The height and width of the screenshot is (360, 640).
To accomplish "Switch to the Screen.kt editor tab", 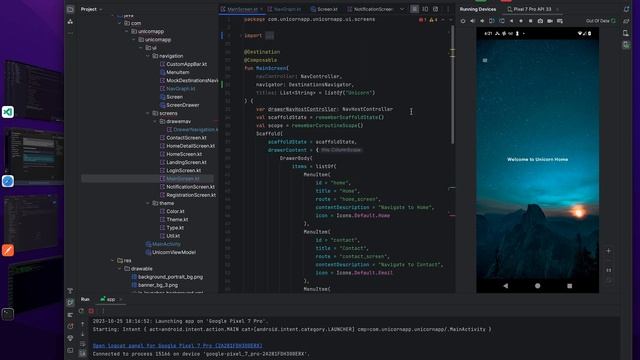I will (324, 9).
